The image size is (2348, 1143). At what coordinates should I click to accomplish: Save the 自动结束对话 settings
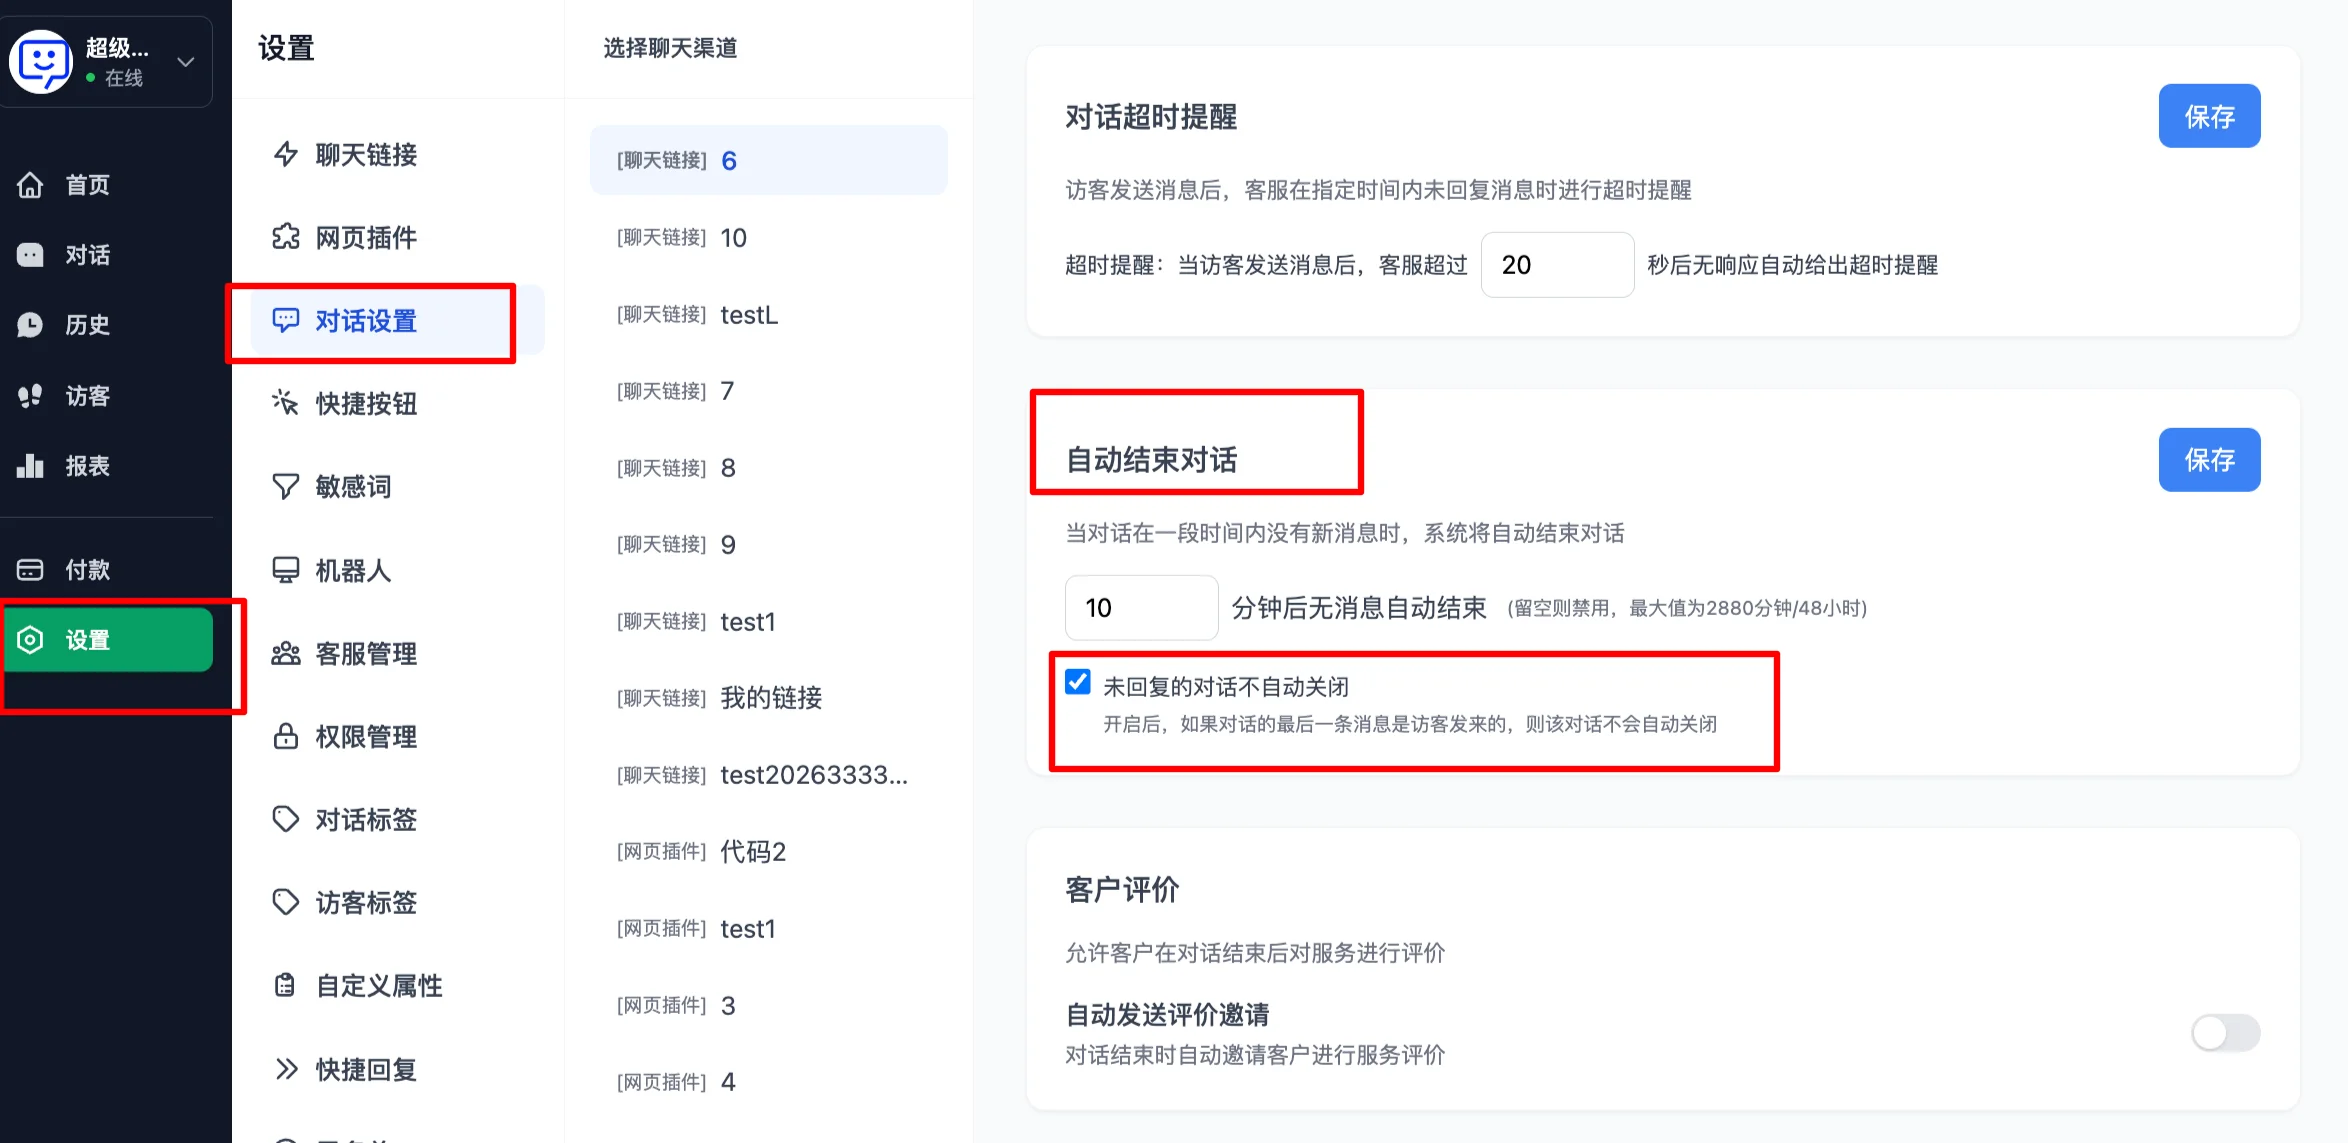(2210, 460)
